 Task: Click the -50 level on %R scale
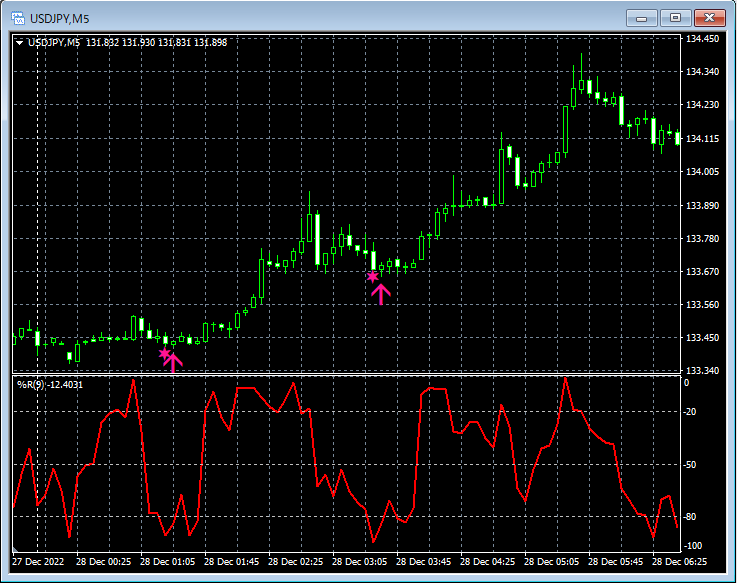(x=690, y=464)
